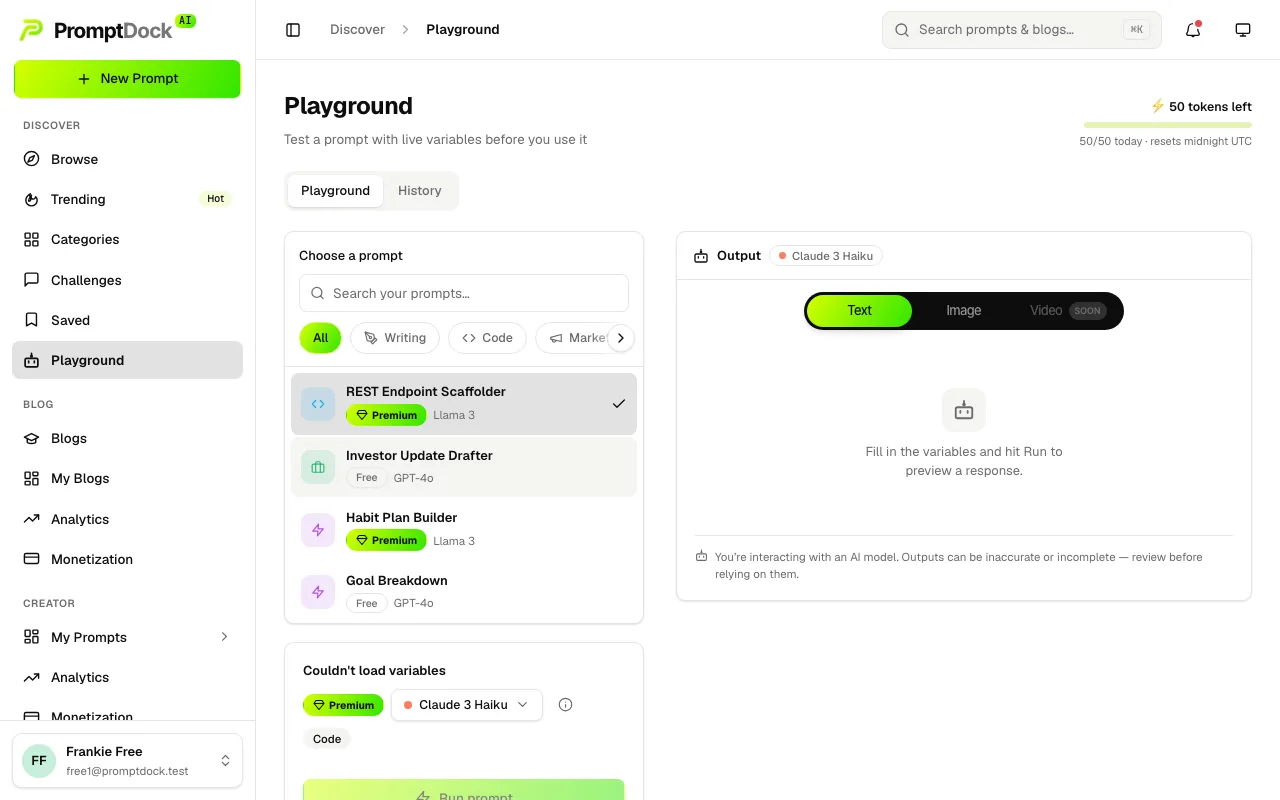Click the Trending flame icon

(32, 199)
